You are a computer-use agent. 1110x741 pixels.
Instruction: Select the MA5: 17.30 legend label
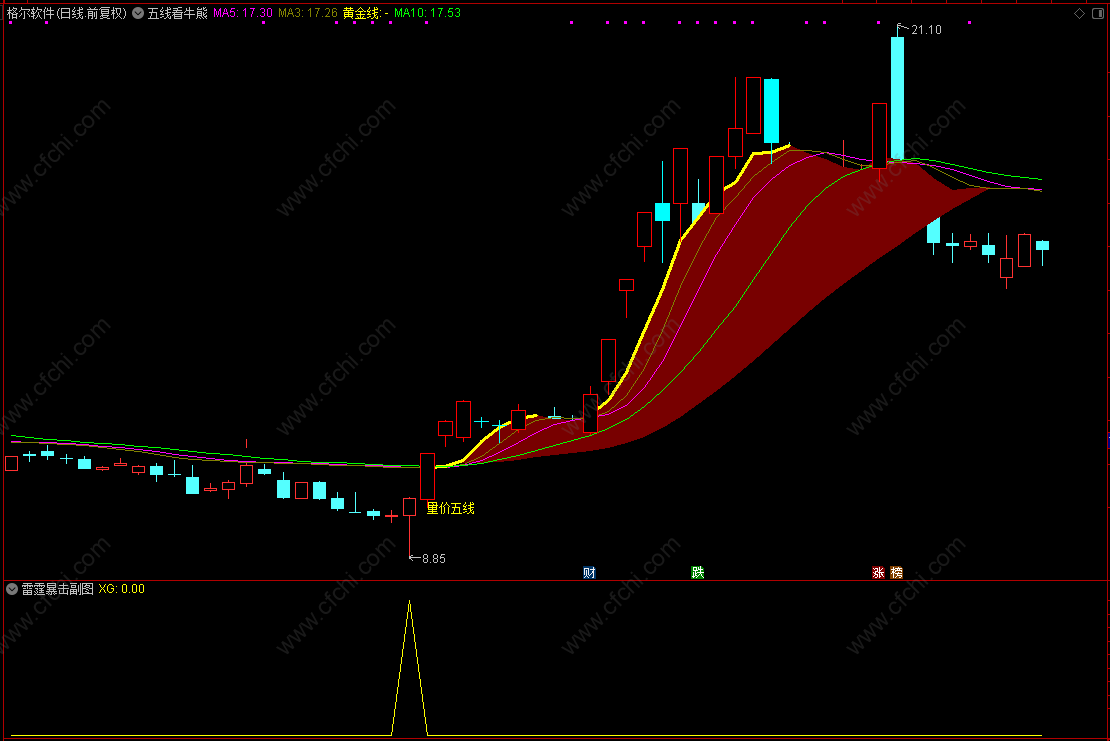[x=243, y=13]
